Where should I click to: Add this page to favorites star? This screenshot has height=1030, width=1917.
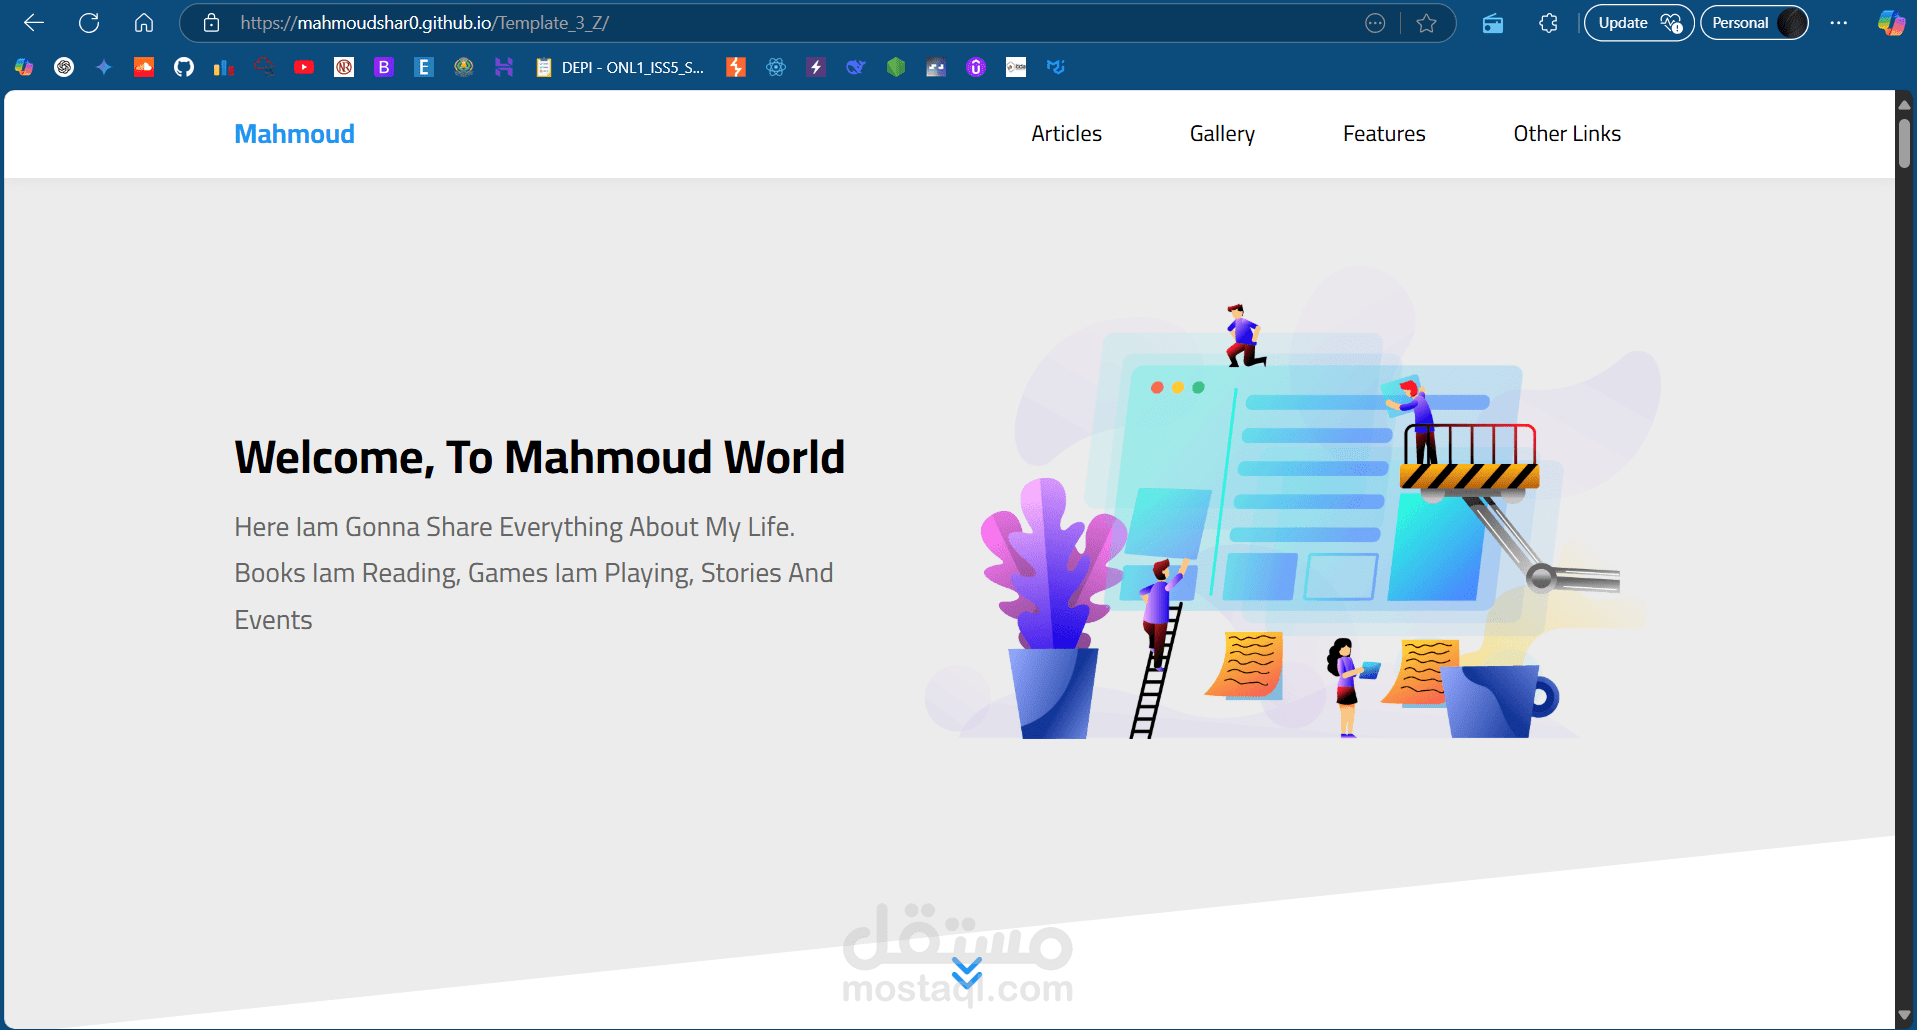[x=1426, y=23]
